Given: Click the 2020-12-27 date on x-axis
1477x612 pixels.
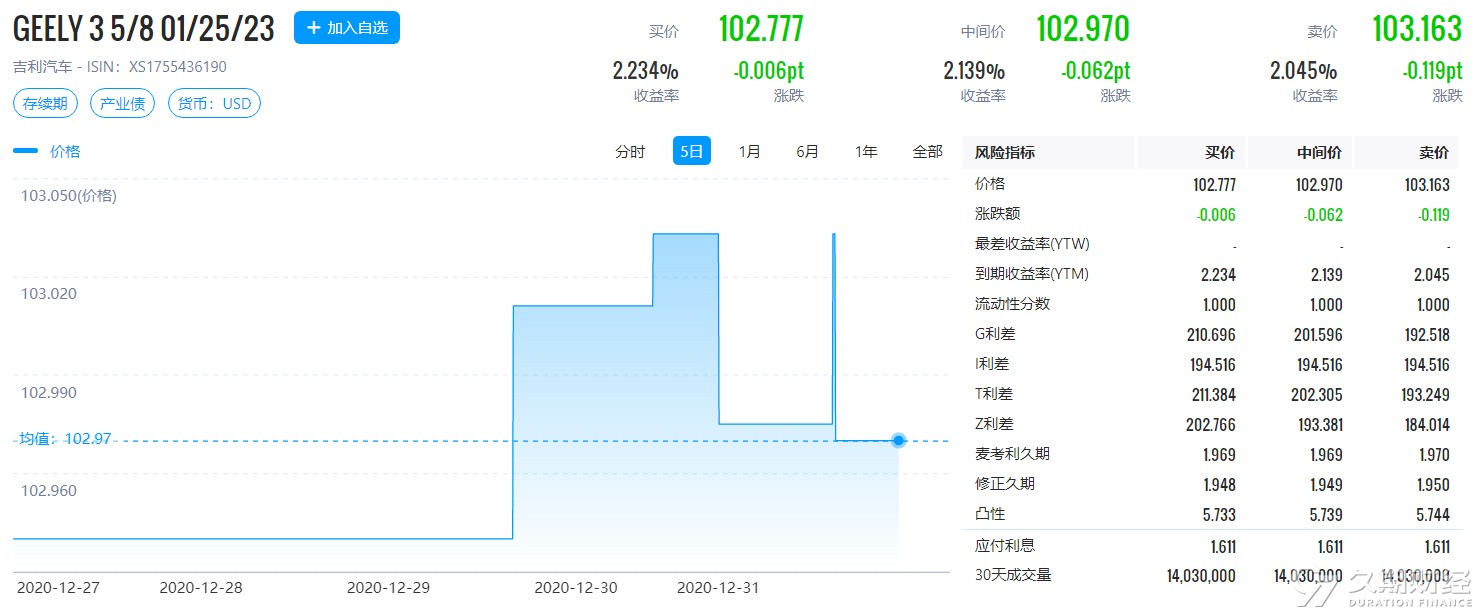Looking at the screenshot, I should 58,588.
